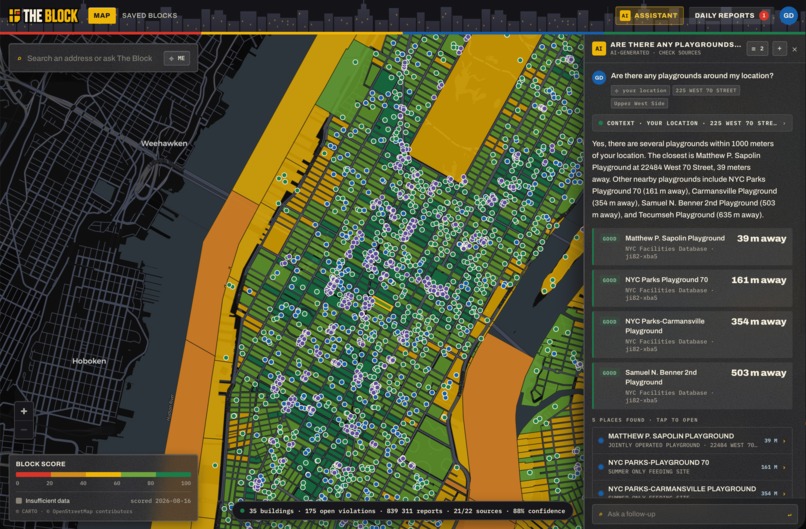Screen dimensions: 806x529
Task: Open the GD user avatar menu
Action: (x=788, y=15)
